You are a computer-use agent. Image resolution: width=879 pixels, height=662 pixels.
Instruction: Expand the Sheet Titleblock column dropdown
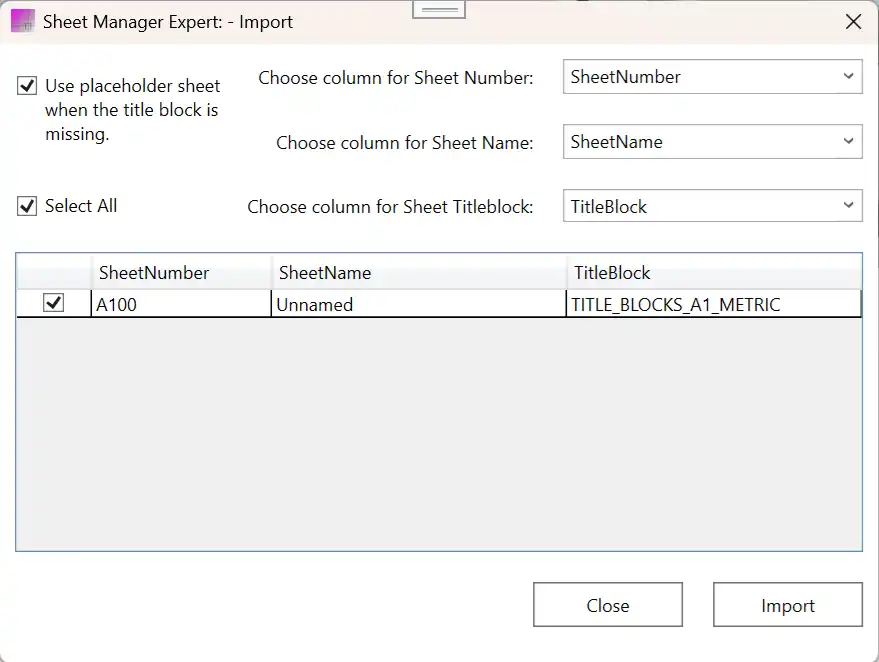(712, 207)
